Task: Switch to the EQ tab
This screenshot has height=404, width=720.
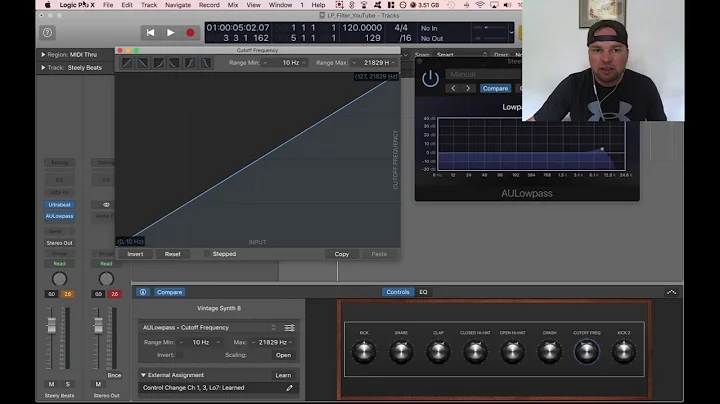Action: (x=423, y=292)
